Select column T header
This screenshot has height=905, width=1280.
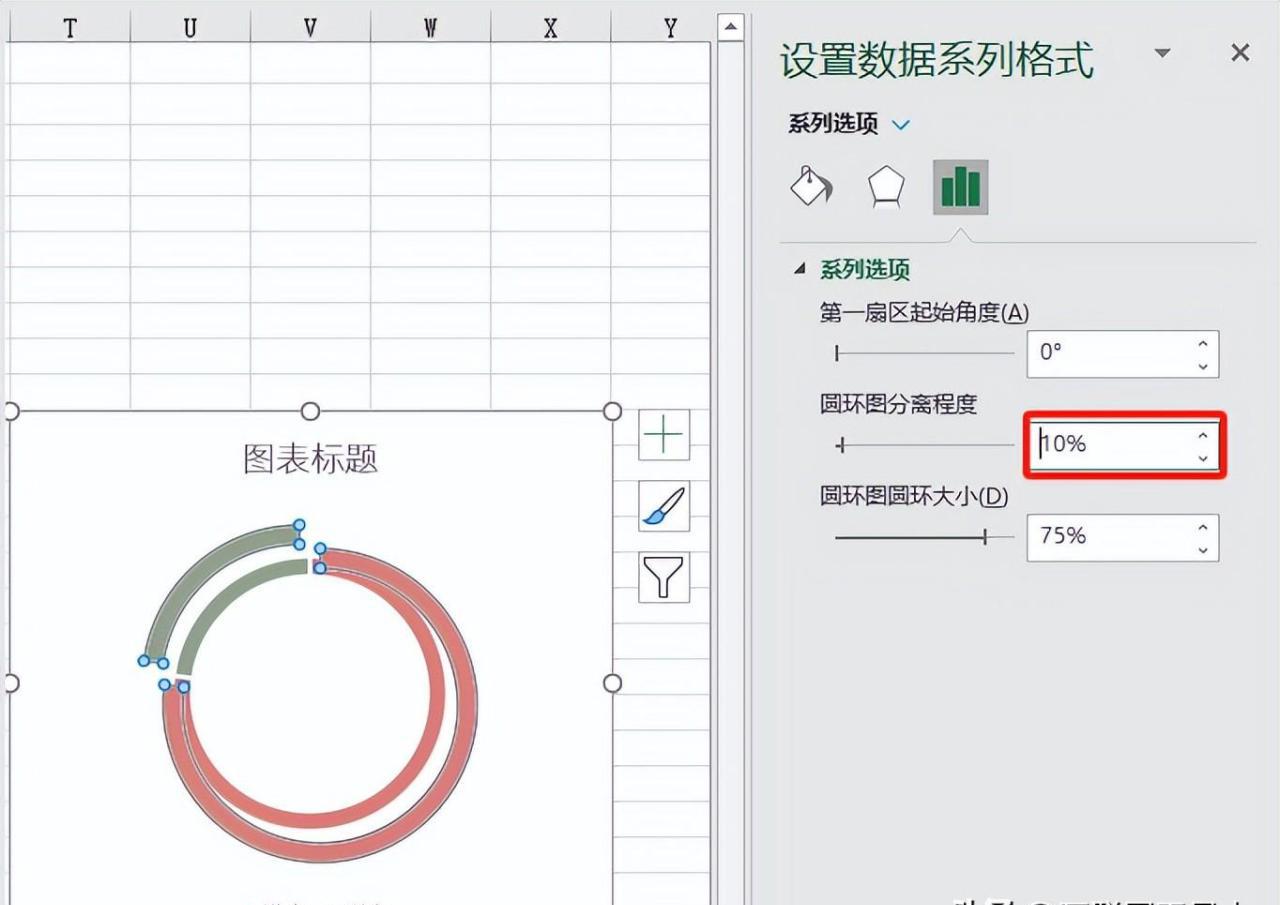(69, 28)
